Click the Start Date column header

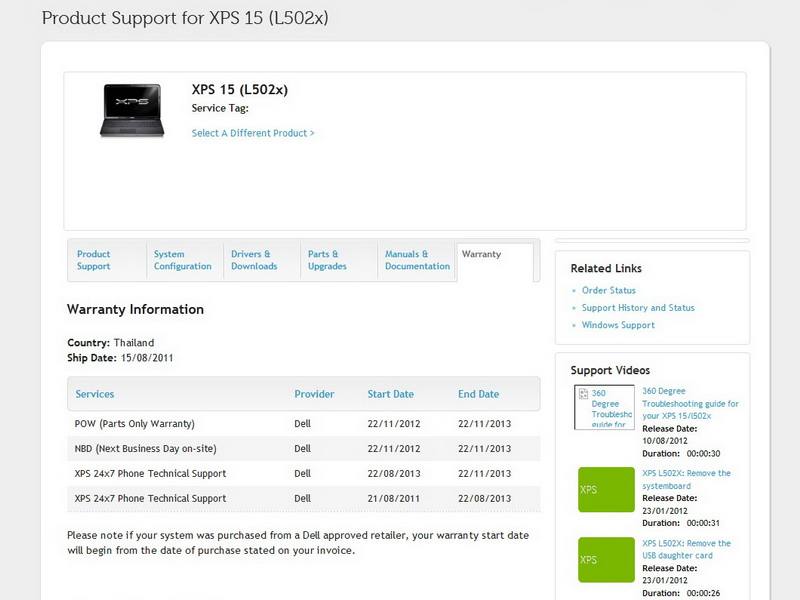(390, 394)
